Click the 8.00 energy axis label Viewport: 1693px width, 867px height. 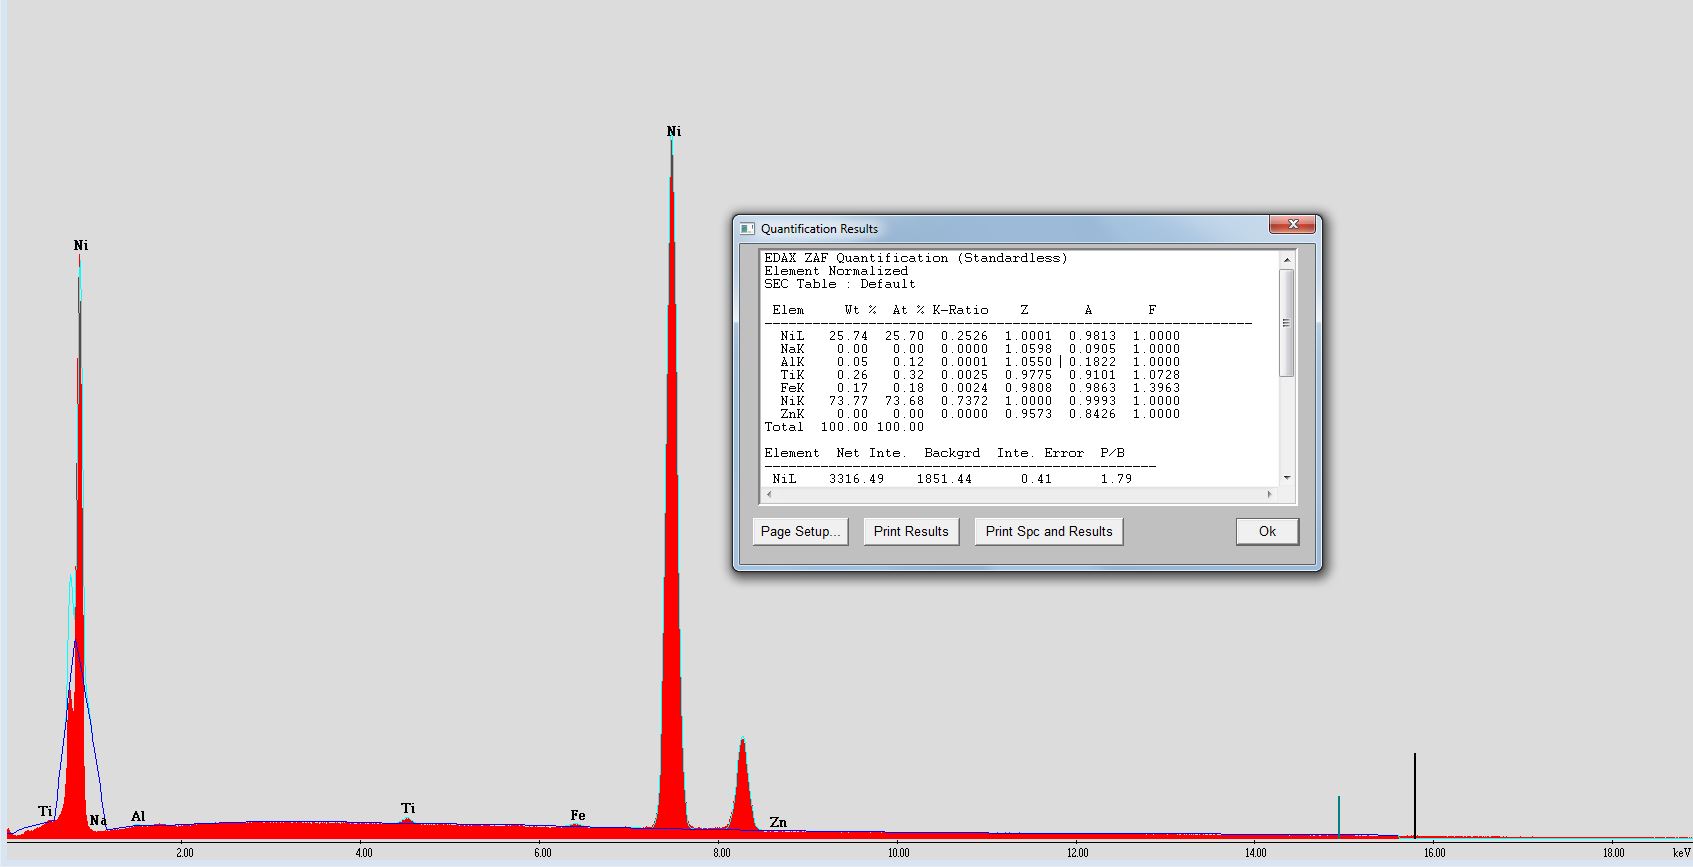[721, 853]
